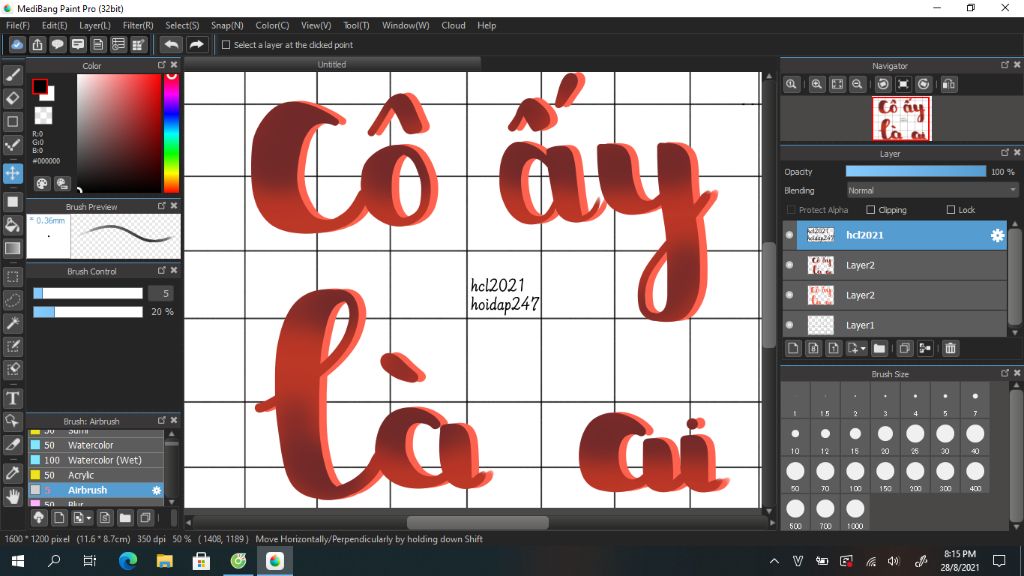The width and height of the screenshot is (1024, 576).
Task: Switch to the Untitled canvas tab
Action: (332, 64)
